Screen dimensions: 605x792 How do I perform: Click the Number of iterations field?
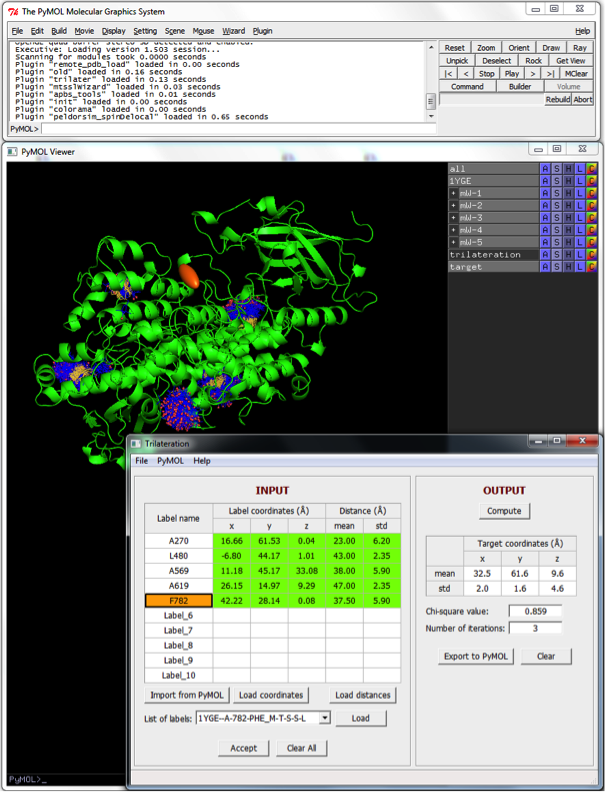tap(535, 628)
